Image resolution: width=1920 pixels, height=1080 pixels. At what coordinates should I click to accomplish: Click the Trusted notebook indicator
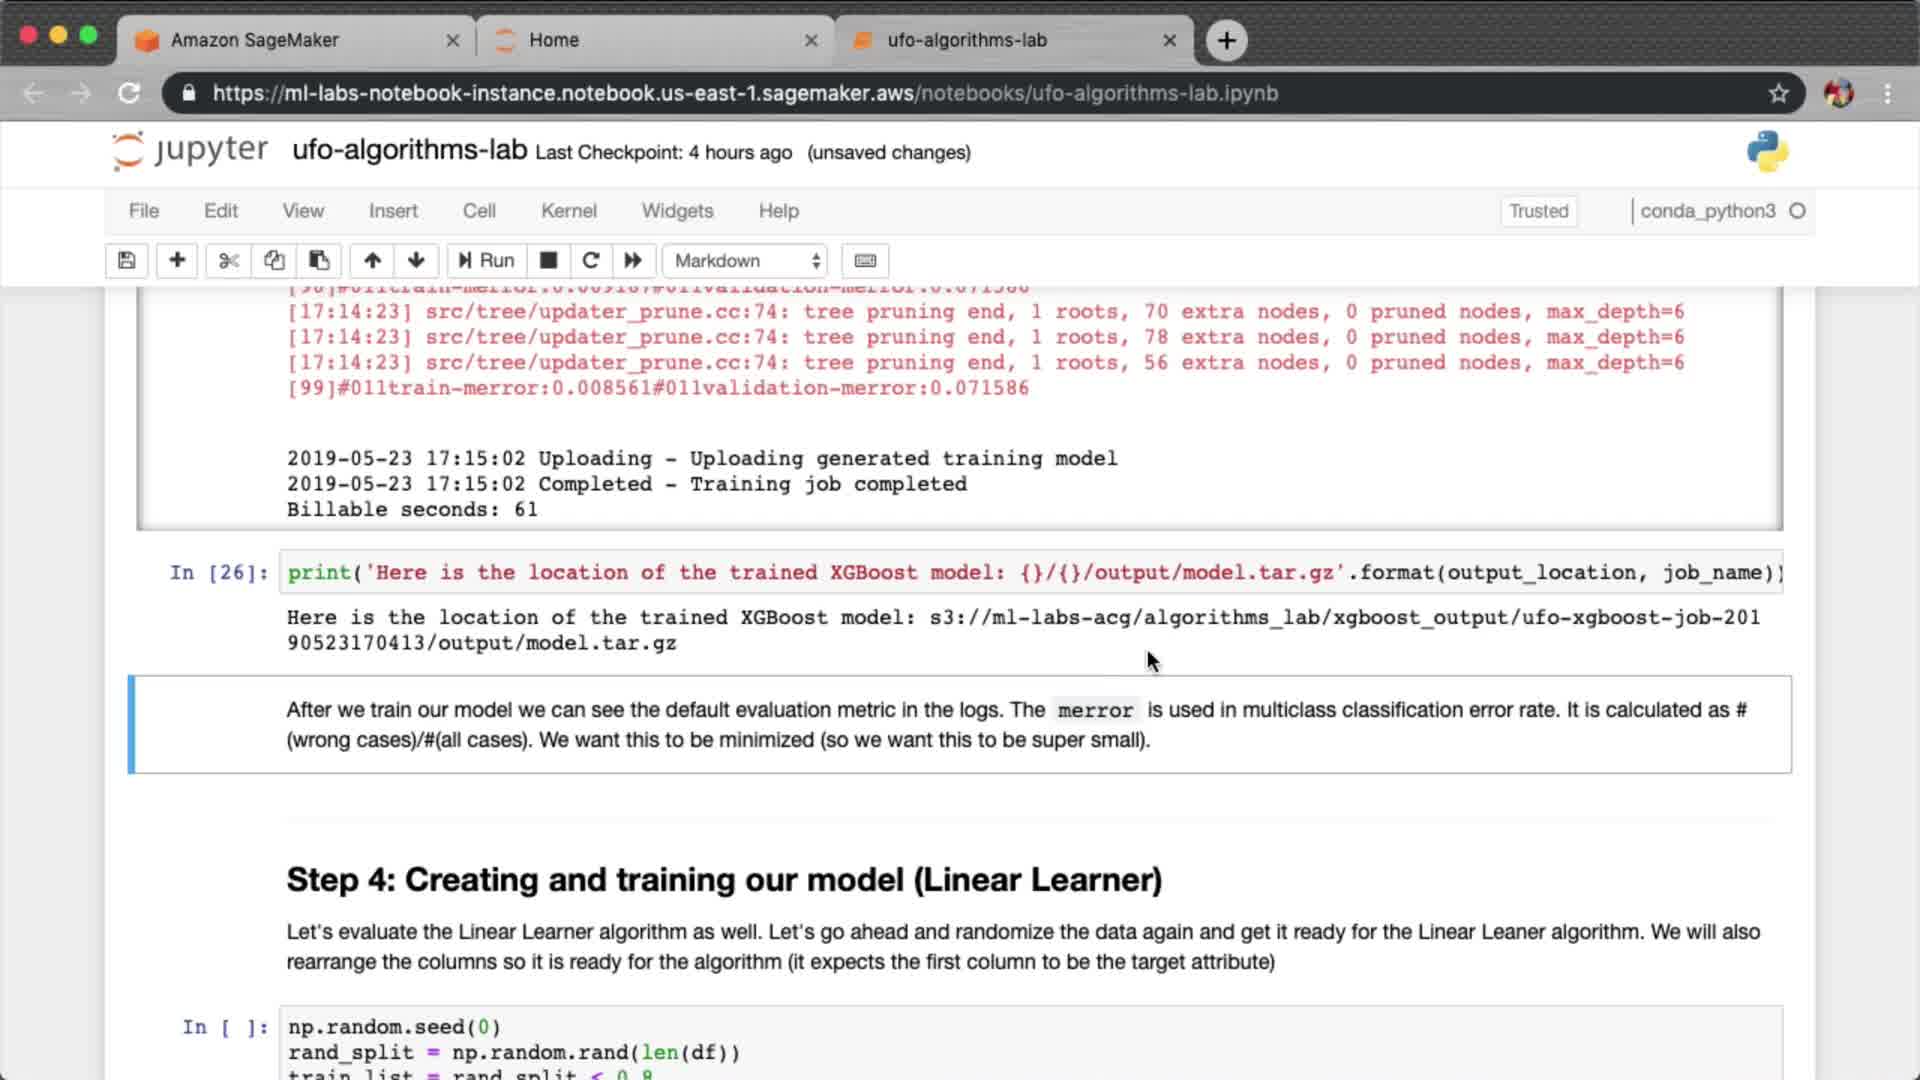tap(1538, 211)
